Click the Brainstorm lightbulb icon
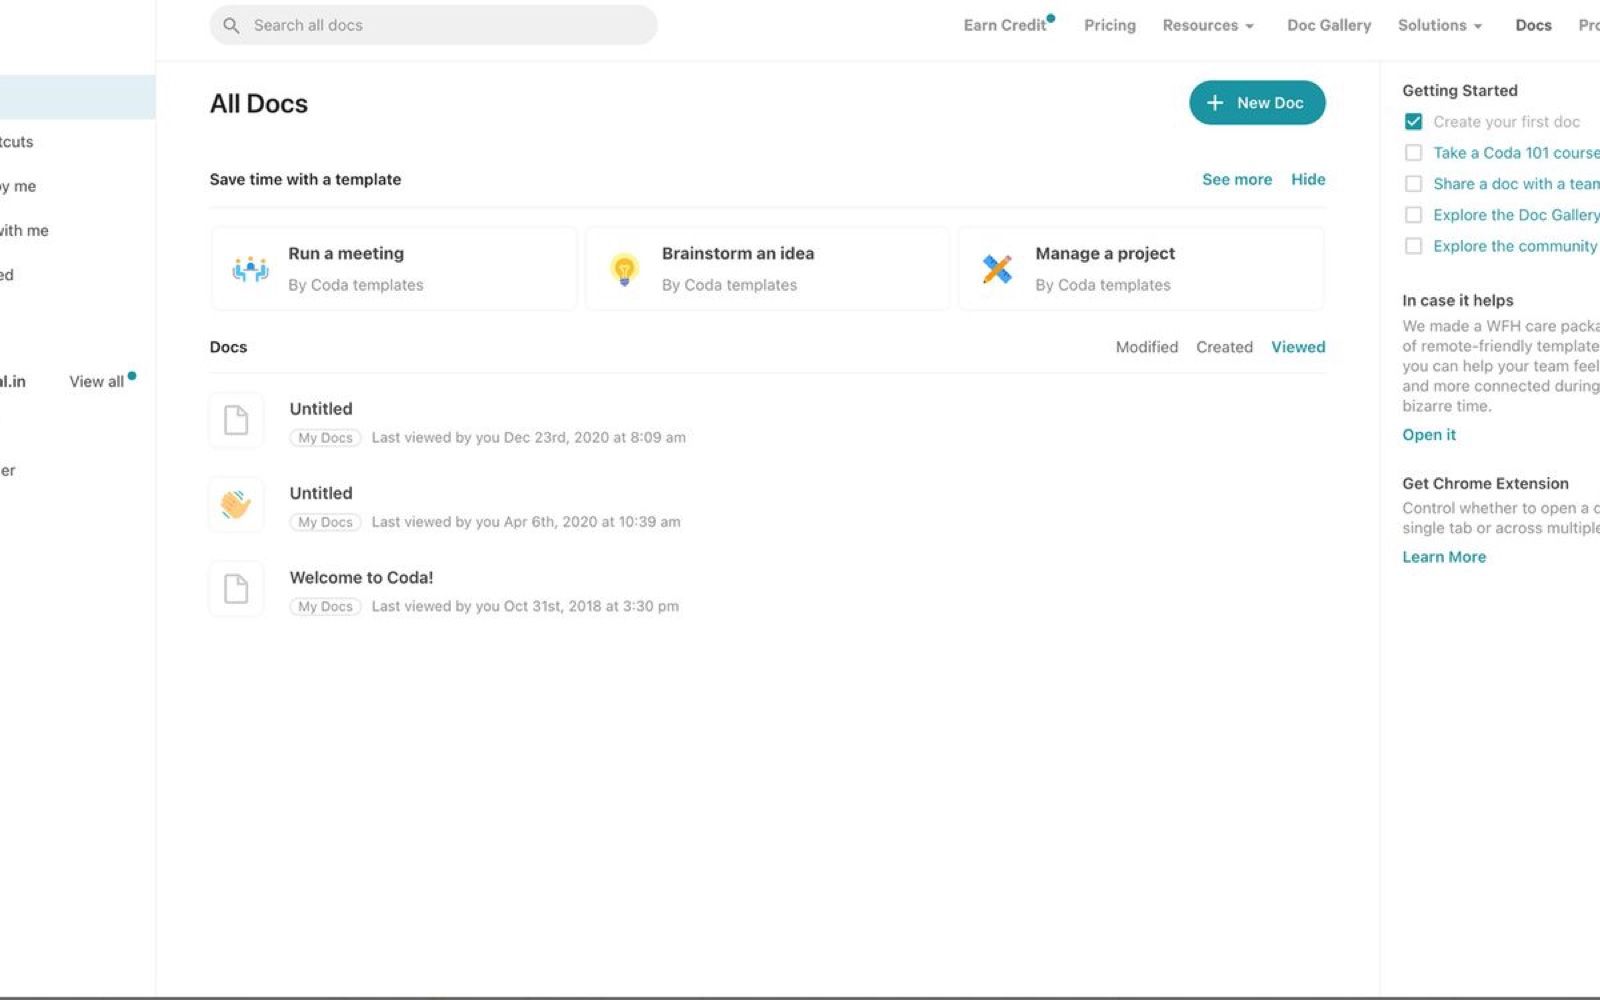1600x1000 pixels. click(624, 269)
